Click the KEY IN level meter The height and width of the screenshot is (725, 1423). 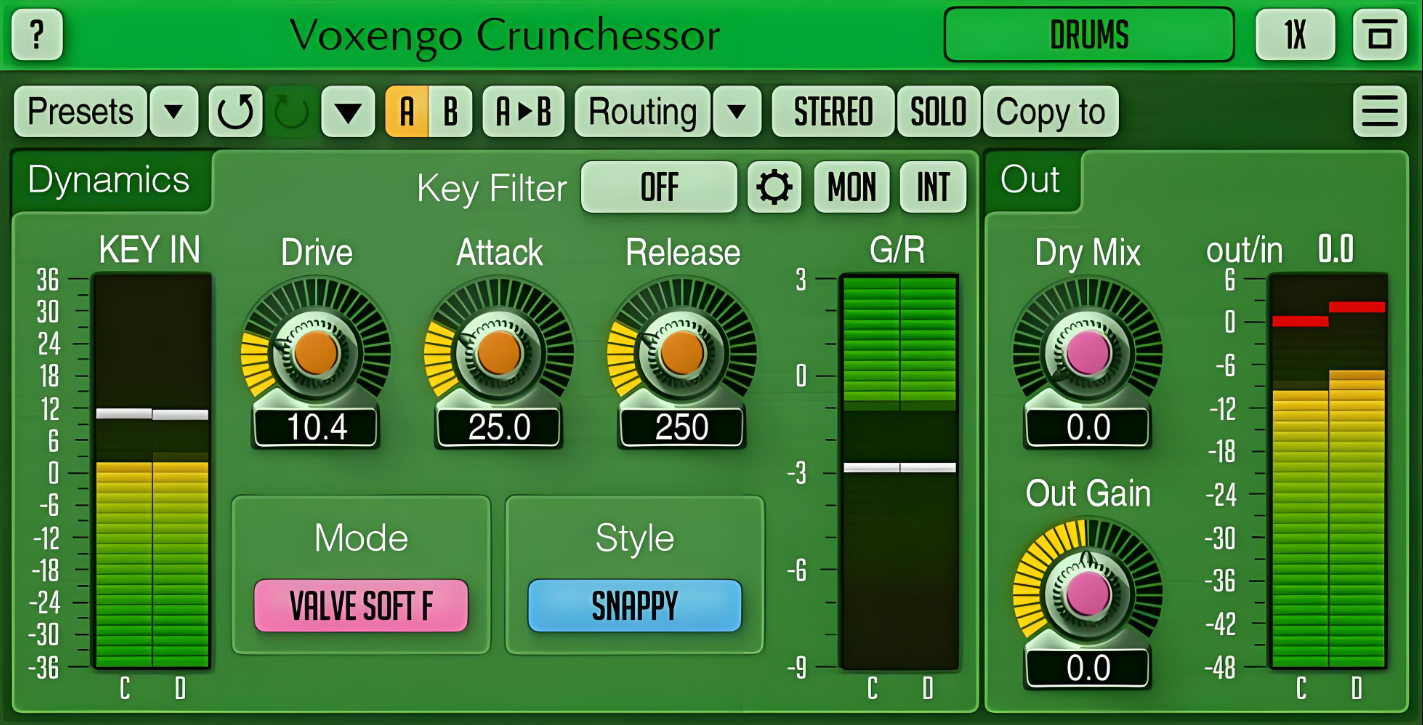[x=152, y=471]
